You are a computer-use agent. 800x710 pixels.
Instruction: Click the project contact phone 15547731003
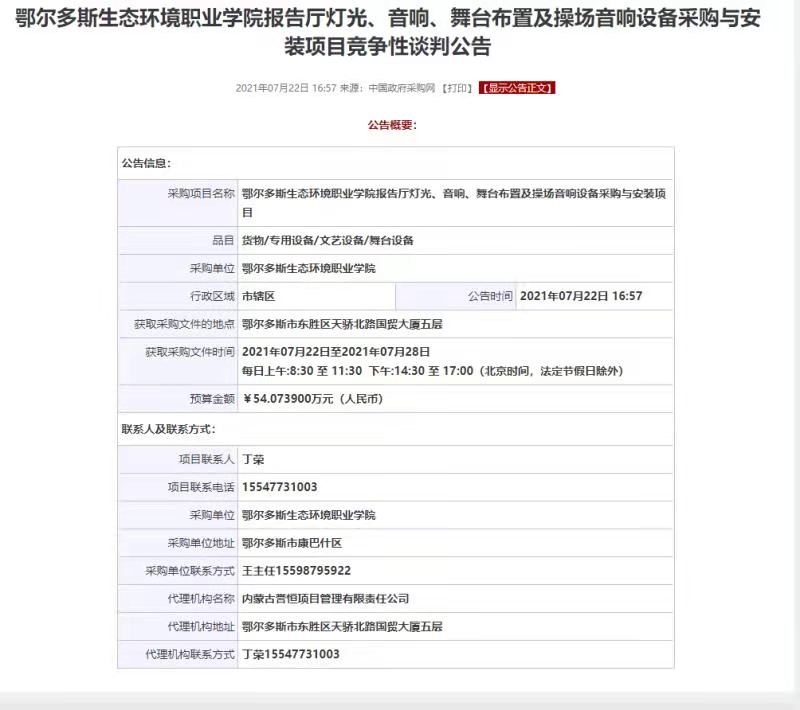pos(280,487)
